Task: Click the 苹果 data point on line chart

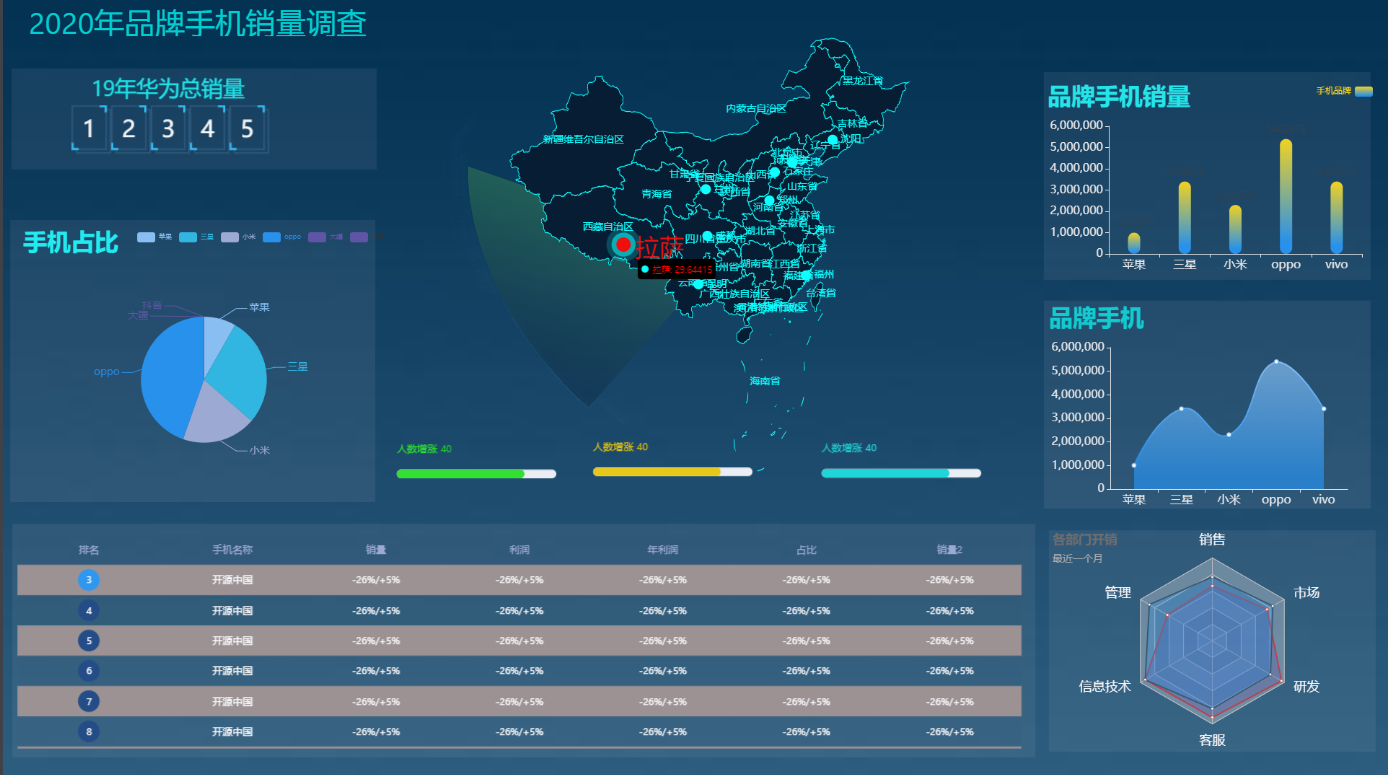Action: 1133,465
